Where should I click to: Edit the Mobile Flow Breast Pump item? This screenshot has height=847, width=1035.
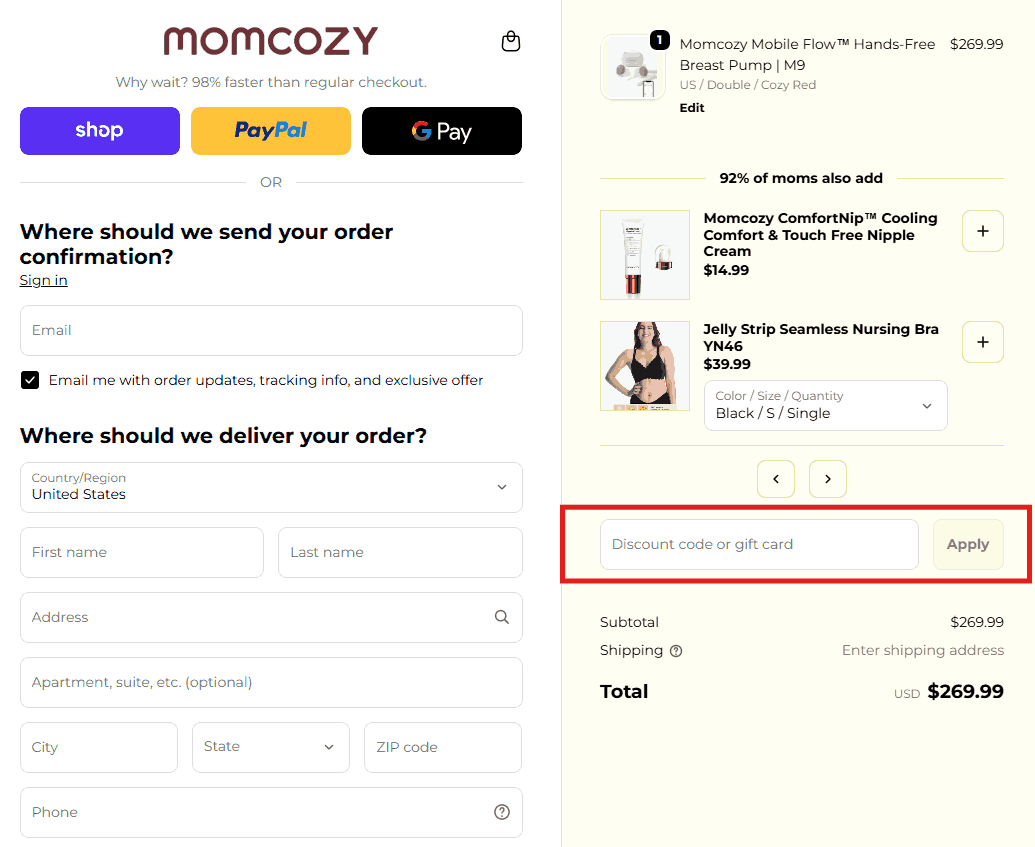[692, 108]
